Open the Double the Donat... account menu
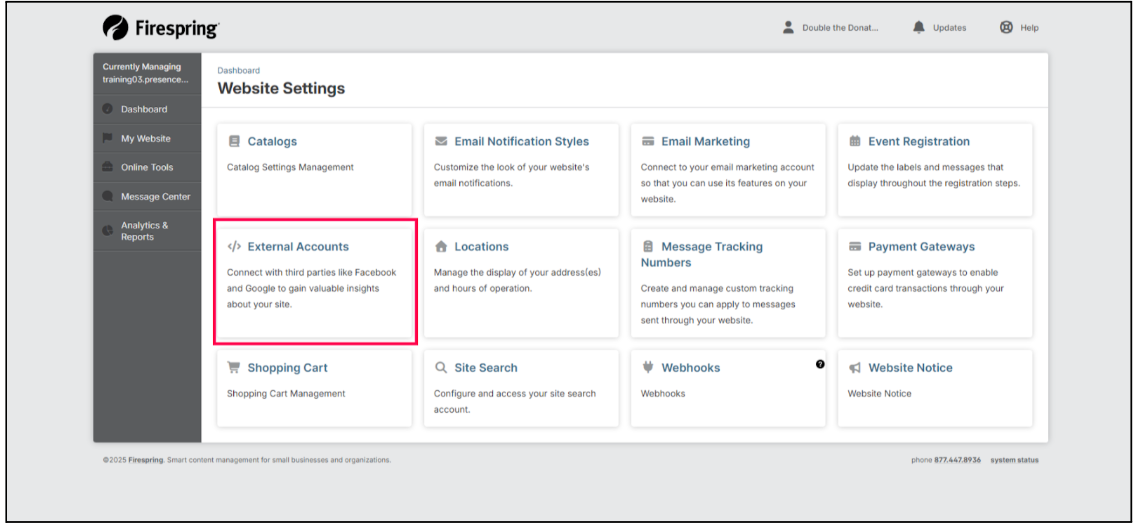This screenshot has height=524, width=1135. coord(831,28)
